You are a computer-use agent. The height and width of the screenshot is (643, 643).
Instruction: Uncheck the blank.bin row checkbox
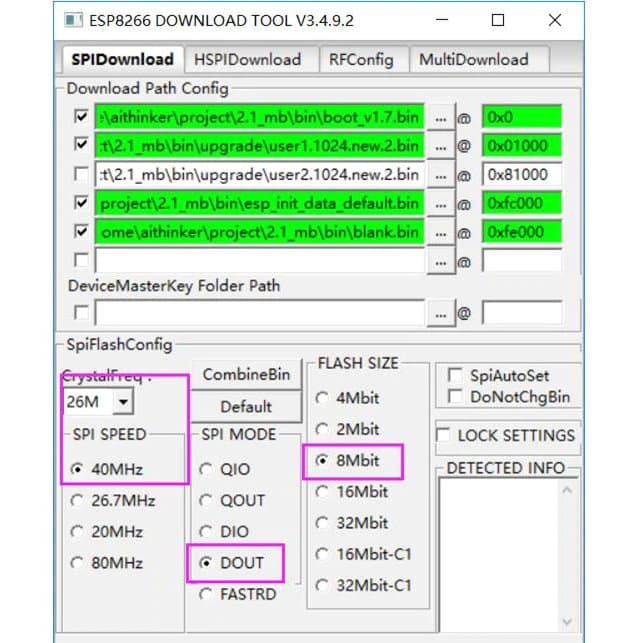(x=81, y=231)
